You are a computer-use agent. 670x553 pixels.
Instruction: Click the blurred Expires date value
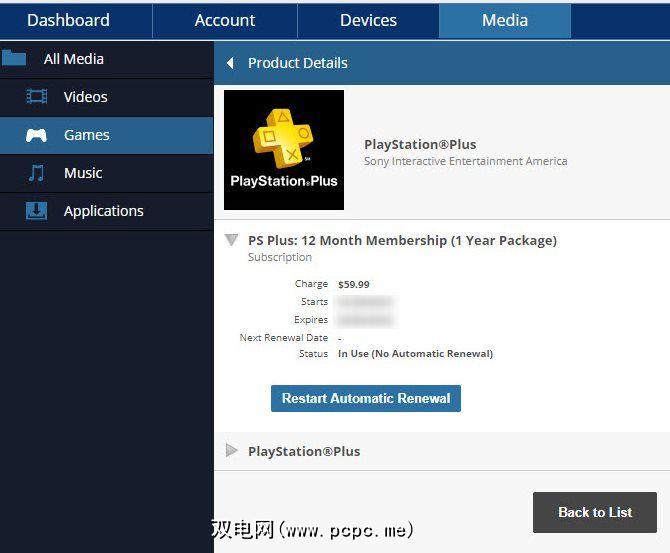click(x=364, y=320)
